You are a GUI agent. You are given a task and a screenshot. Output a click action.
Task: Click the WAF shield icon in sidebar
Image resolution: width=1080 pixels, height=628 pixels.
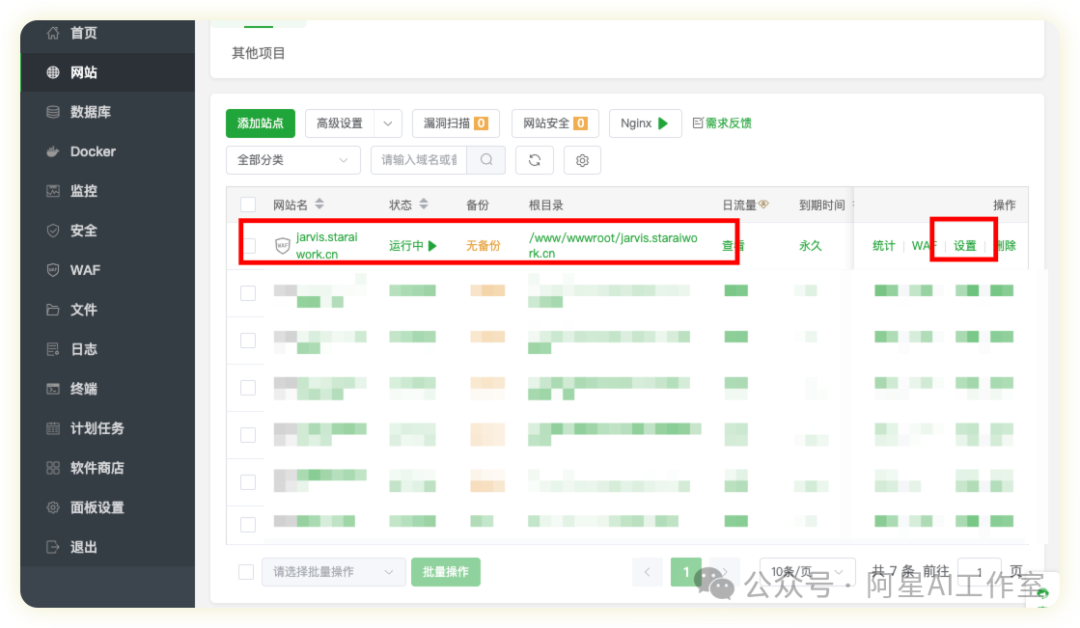click(x=53, y=270)
